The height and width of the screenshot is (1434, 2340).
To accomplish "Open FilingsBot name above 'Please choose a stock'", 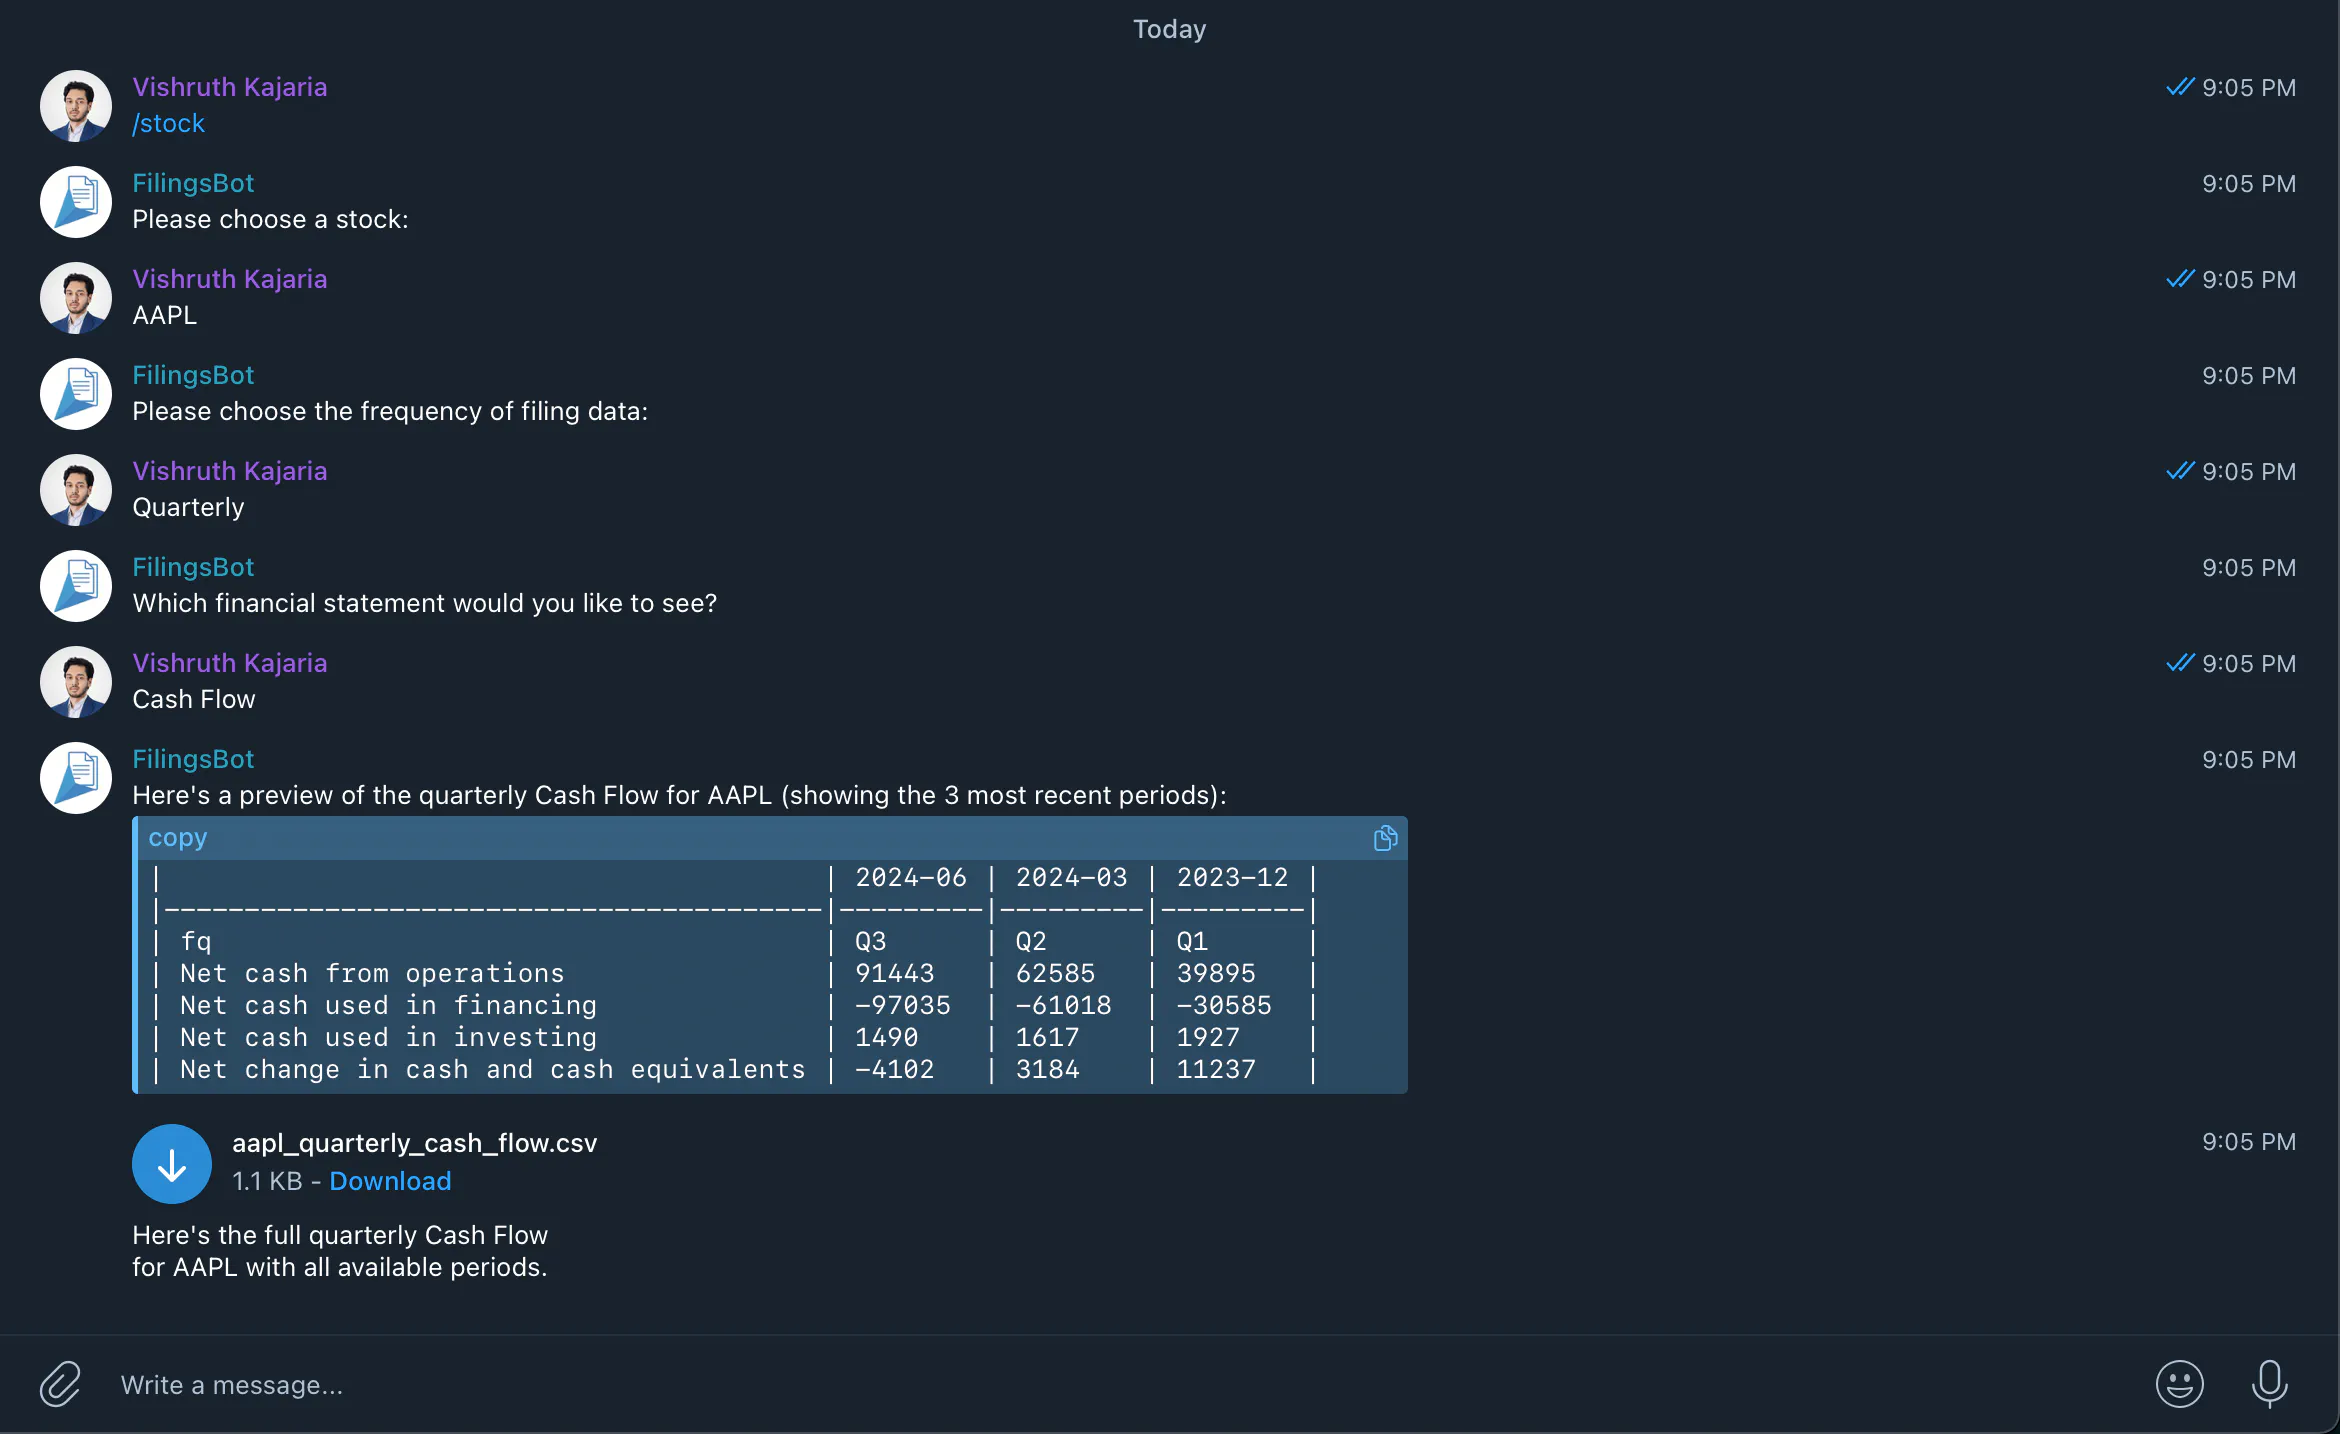I will pos(193,183).
